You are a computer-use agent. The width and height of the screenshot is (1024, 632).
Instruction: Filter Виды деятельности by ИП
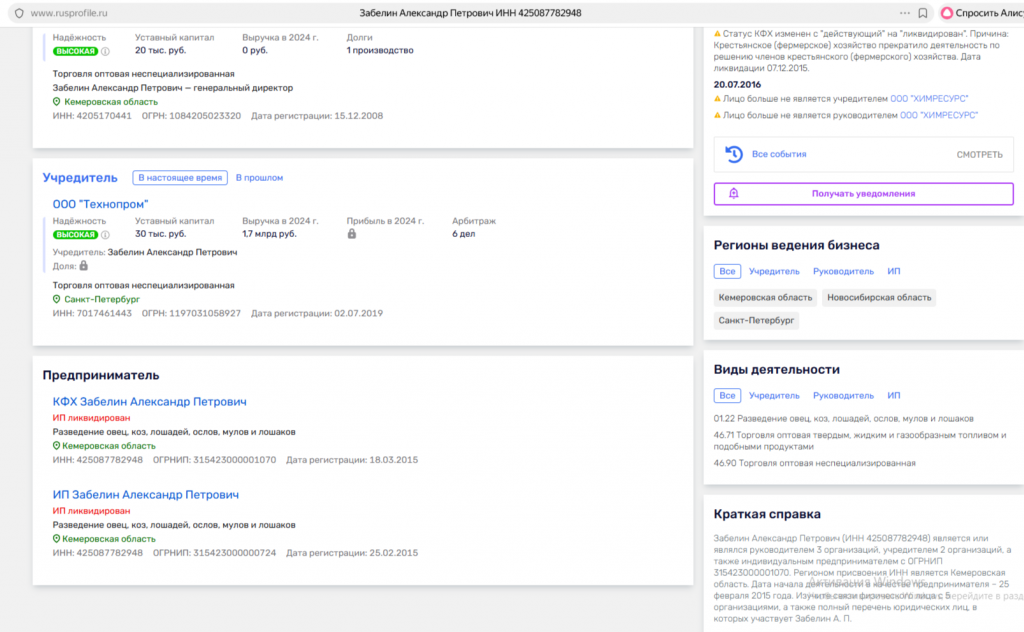pyautogui.click(x=893, y=396)
